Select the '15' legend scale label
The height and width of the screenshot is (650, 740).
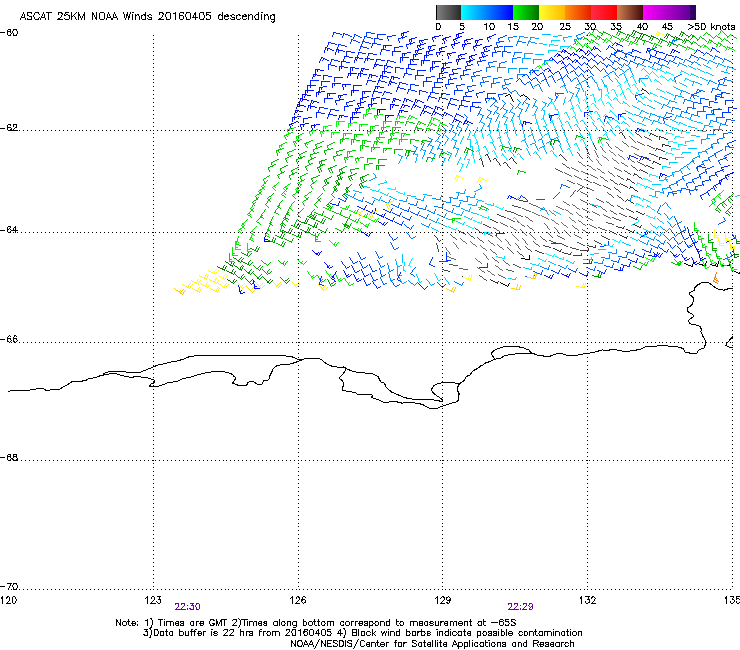coord(513,27)
